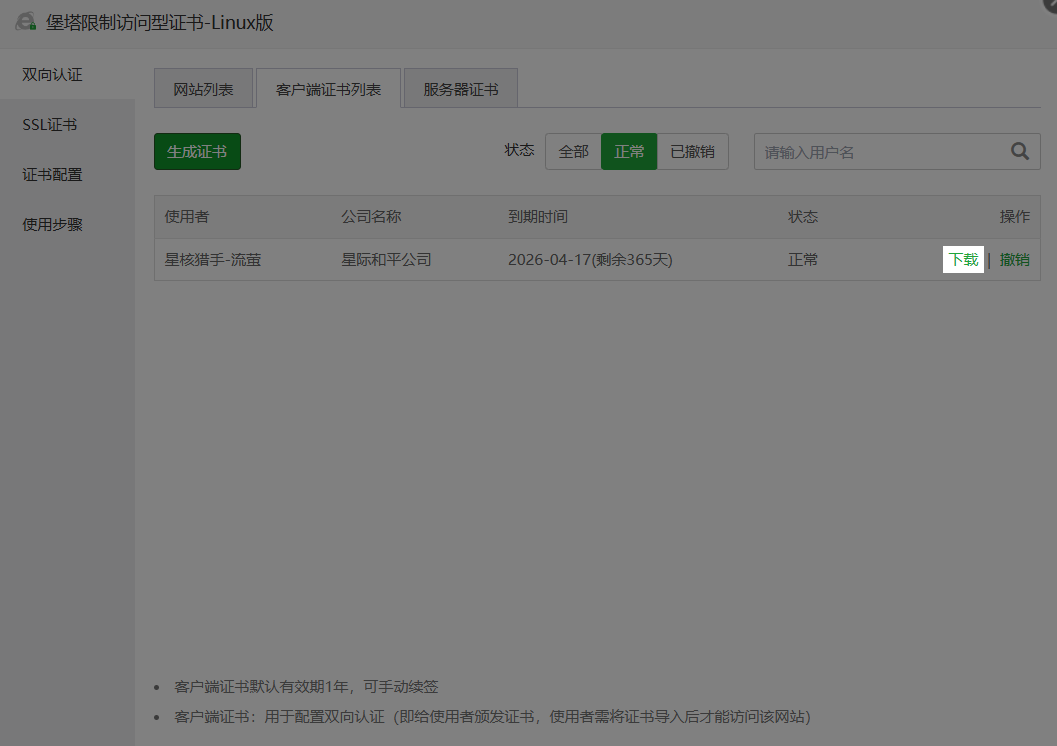Click the certificate app logo icon
The height and width of the screenshot is (746, 1057).
point(25,20)
